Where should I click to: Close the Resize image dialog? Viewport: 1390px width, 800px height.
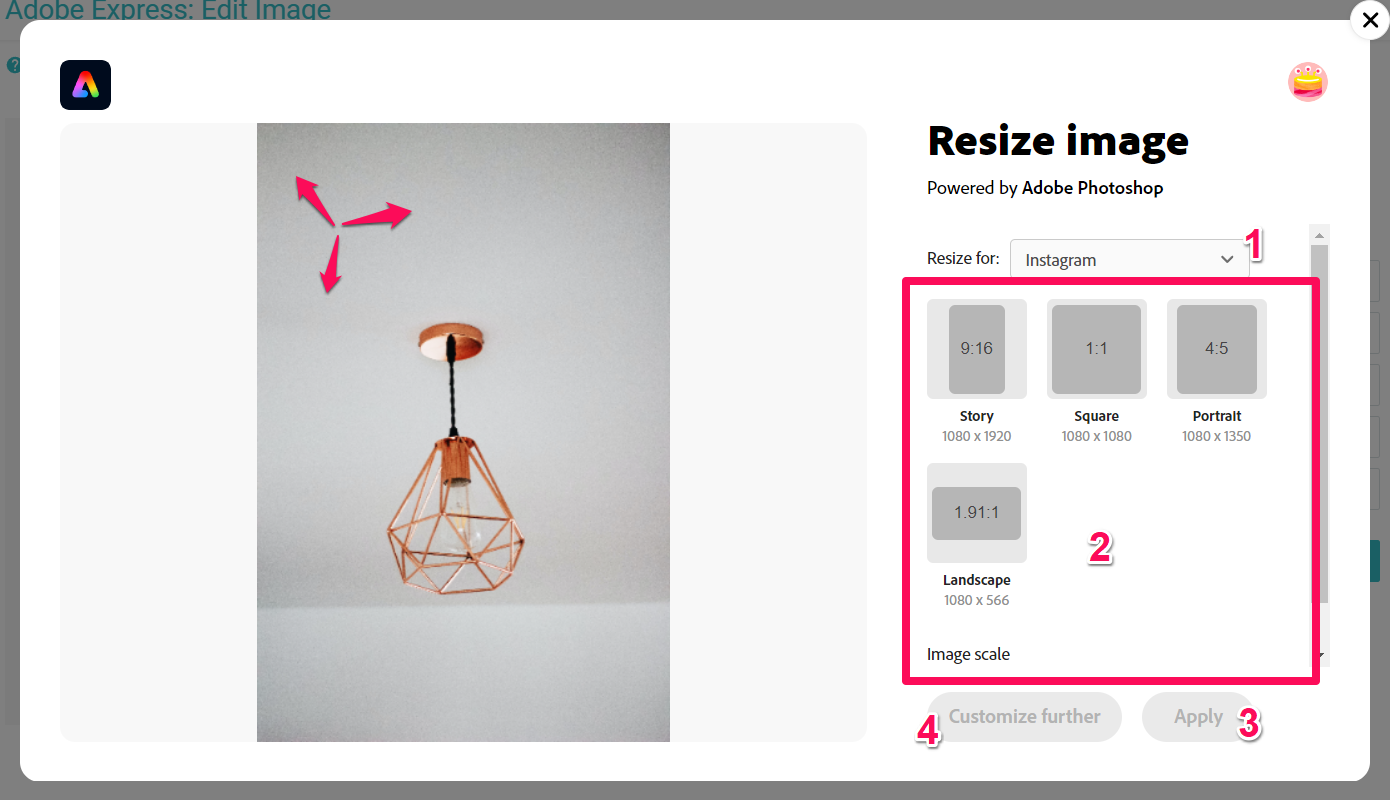(1369, 21)
